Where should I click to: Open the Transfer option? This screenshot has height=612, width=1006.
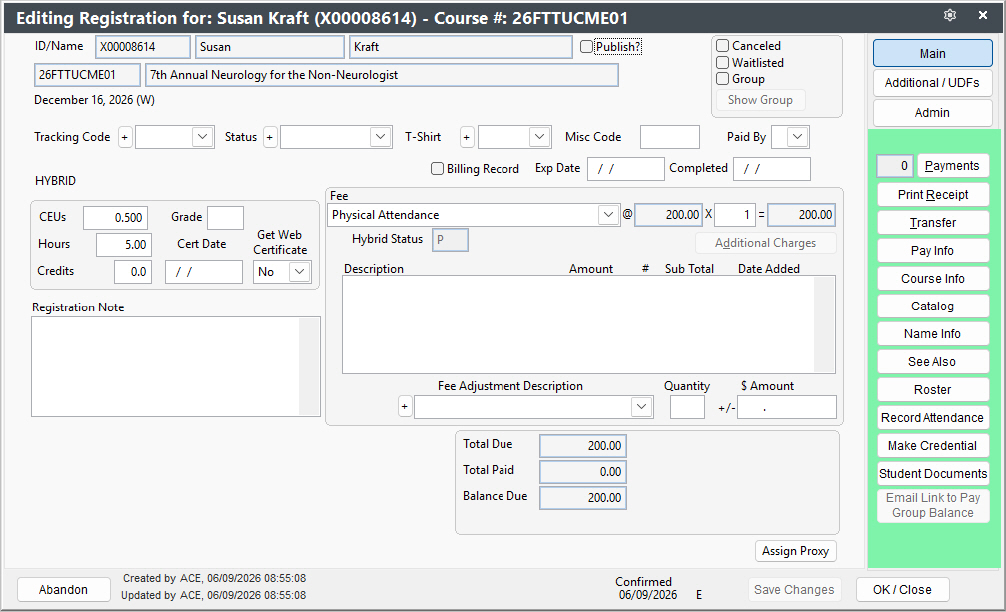(933, 223)
